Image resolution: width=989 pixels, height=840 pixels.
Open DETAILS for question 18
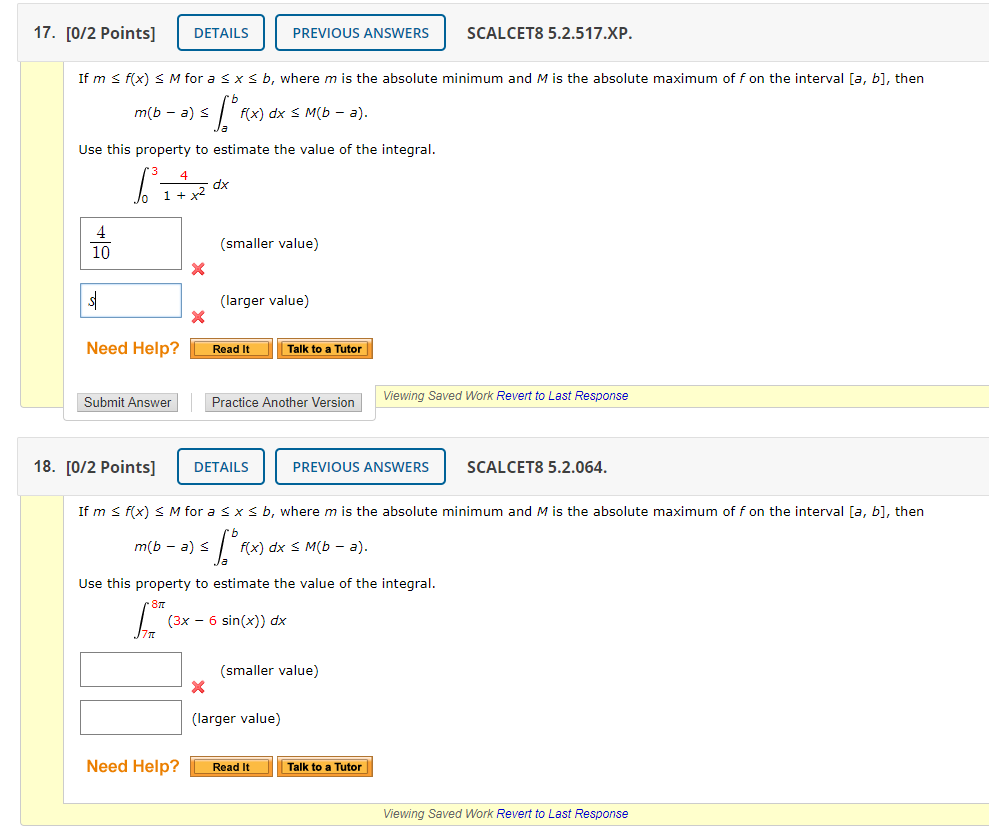click(220, 466)
